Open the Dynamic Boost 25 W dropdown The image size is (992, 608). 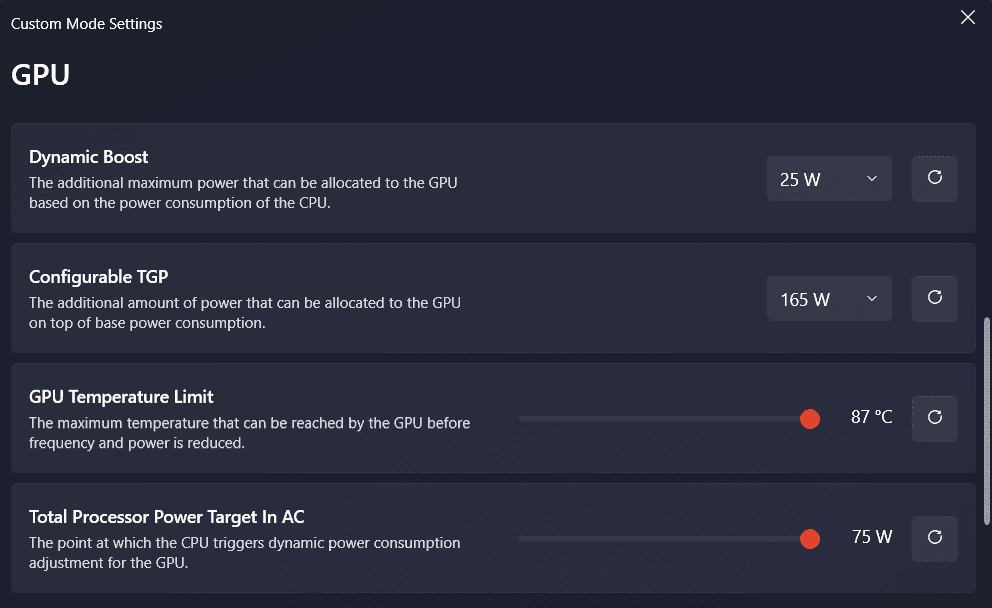tap(828, 179)
